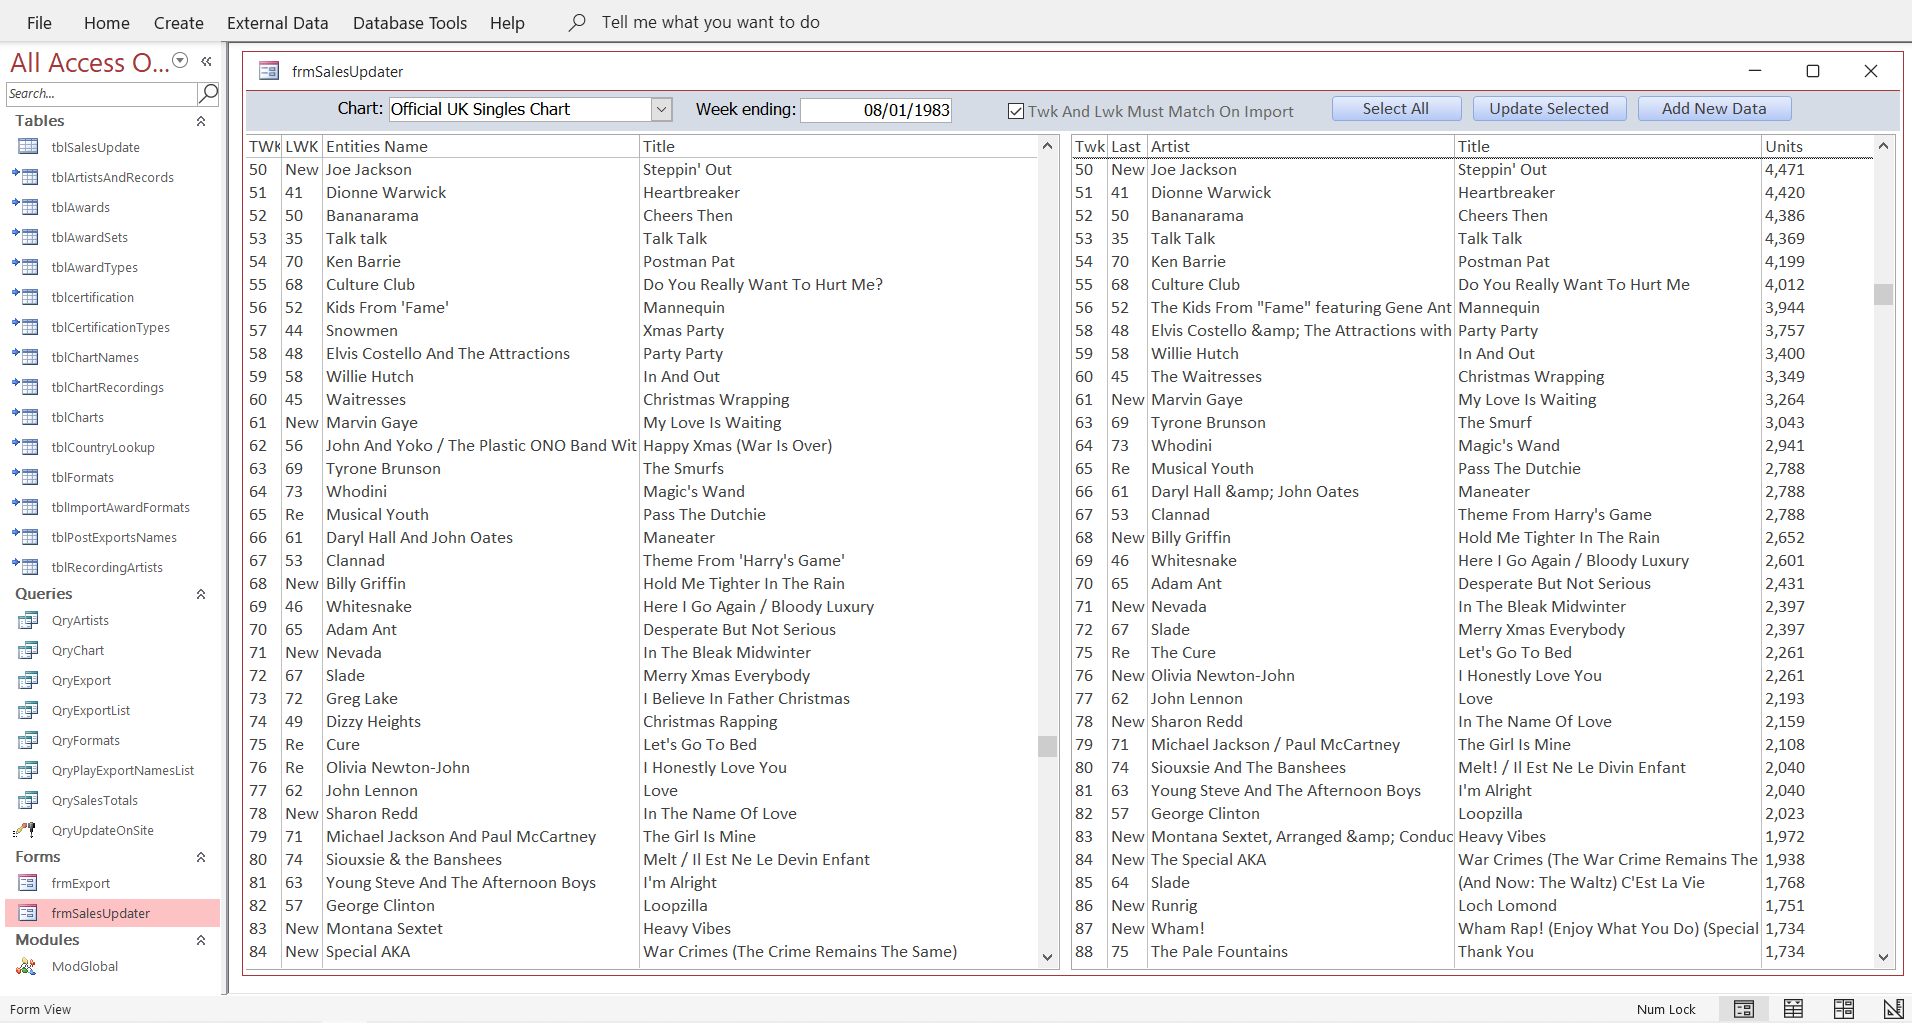Click the frmSalesUpdater window title icon

click(269, 71)
